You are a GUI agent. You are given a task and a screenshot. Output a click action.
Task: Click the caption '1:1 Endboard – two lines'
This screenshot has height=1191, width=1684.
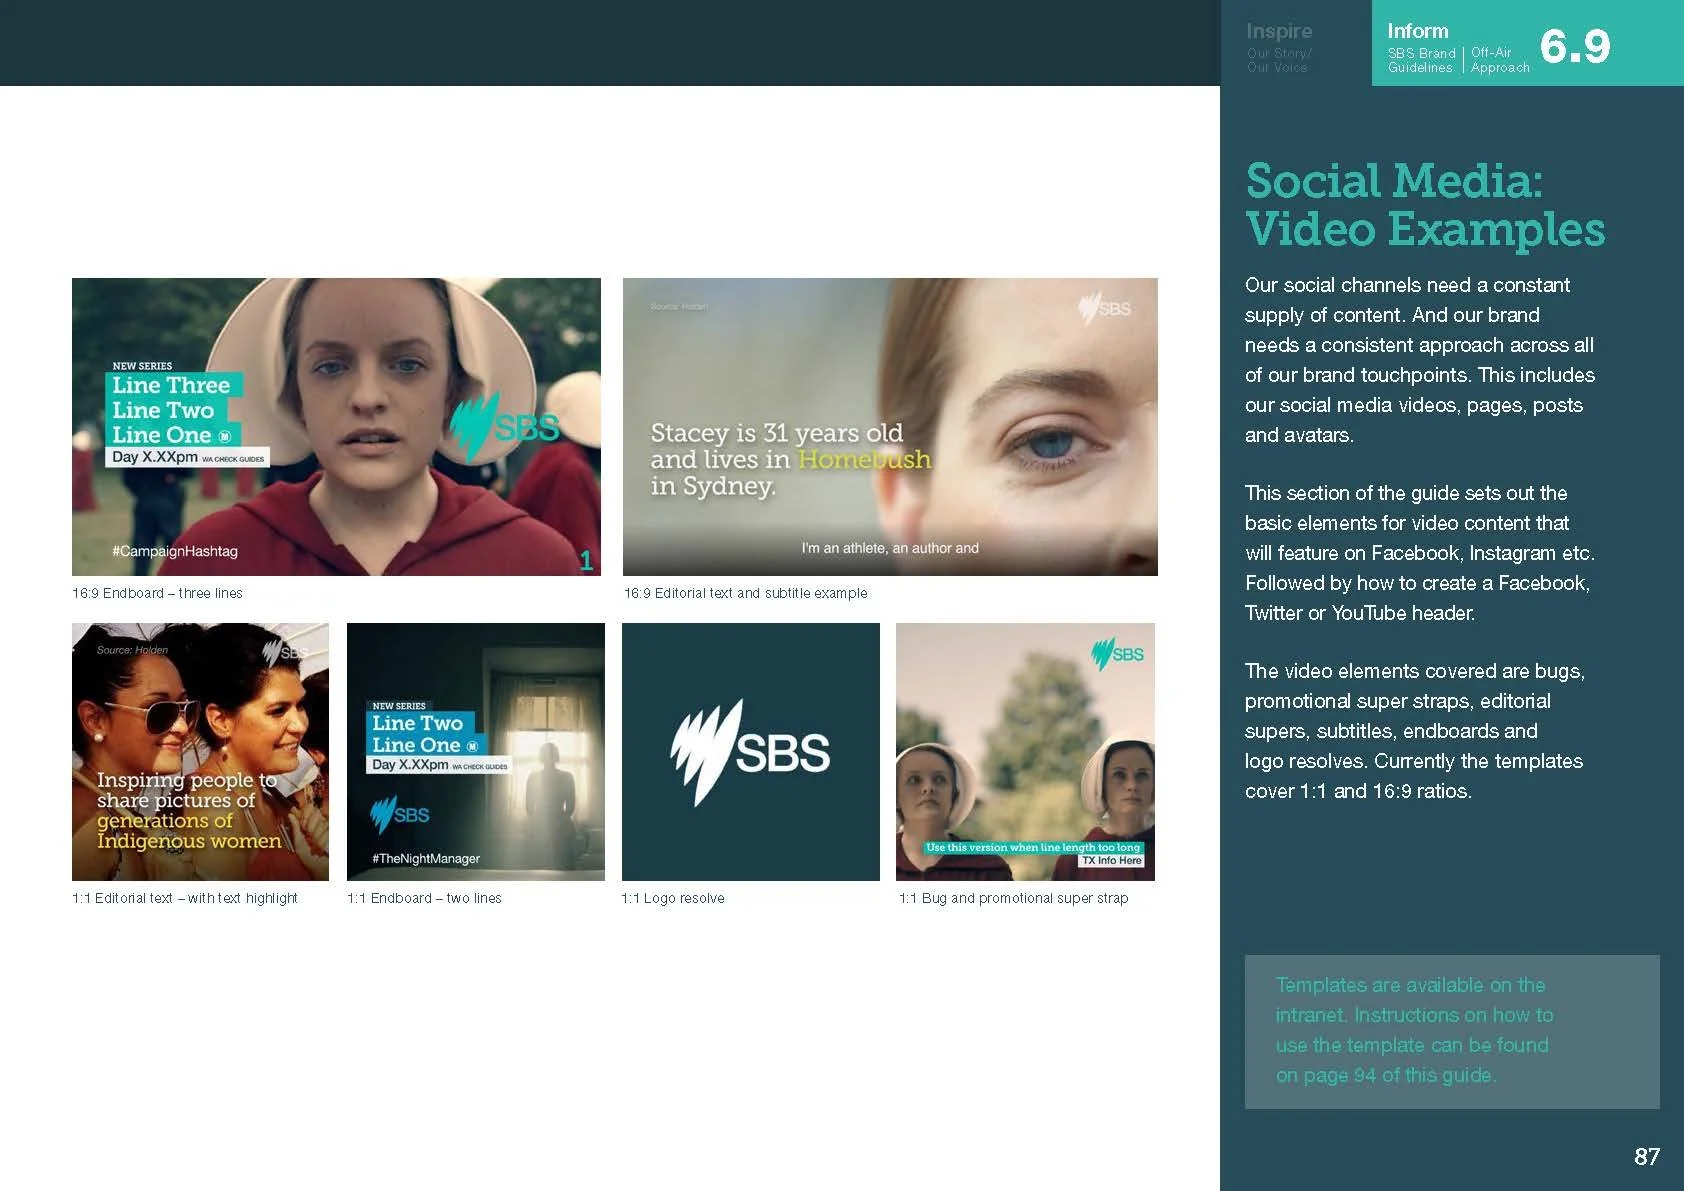[x=424, y=898]
